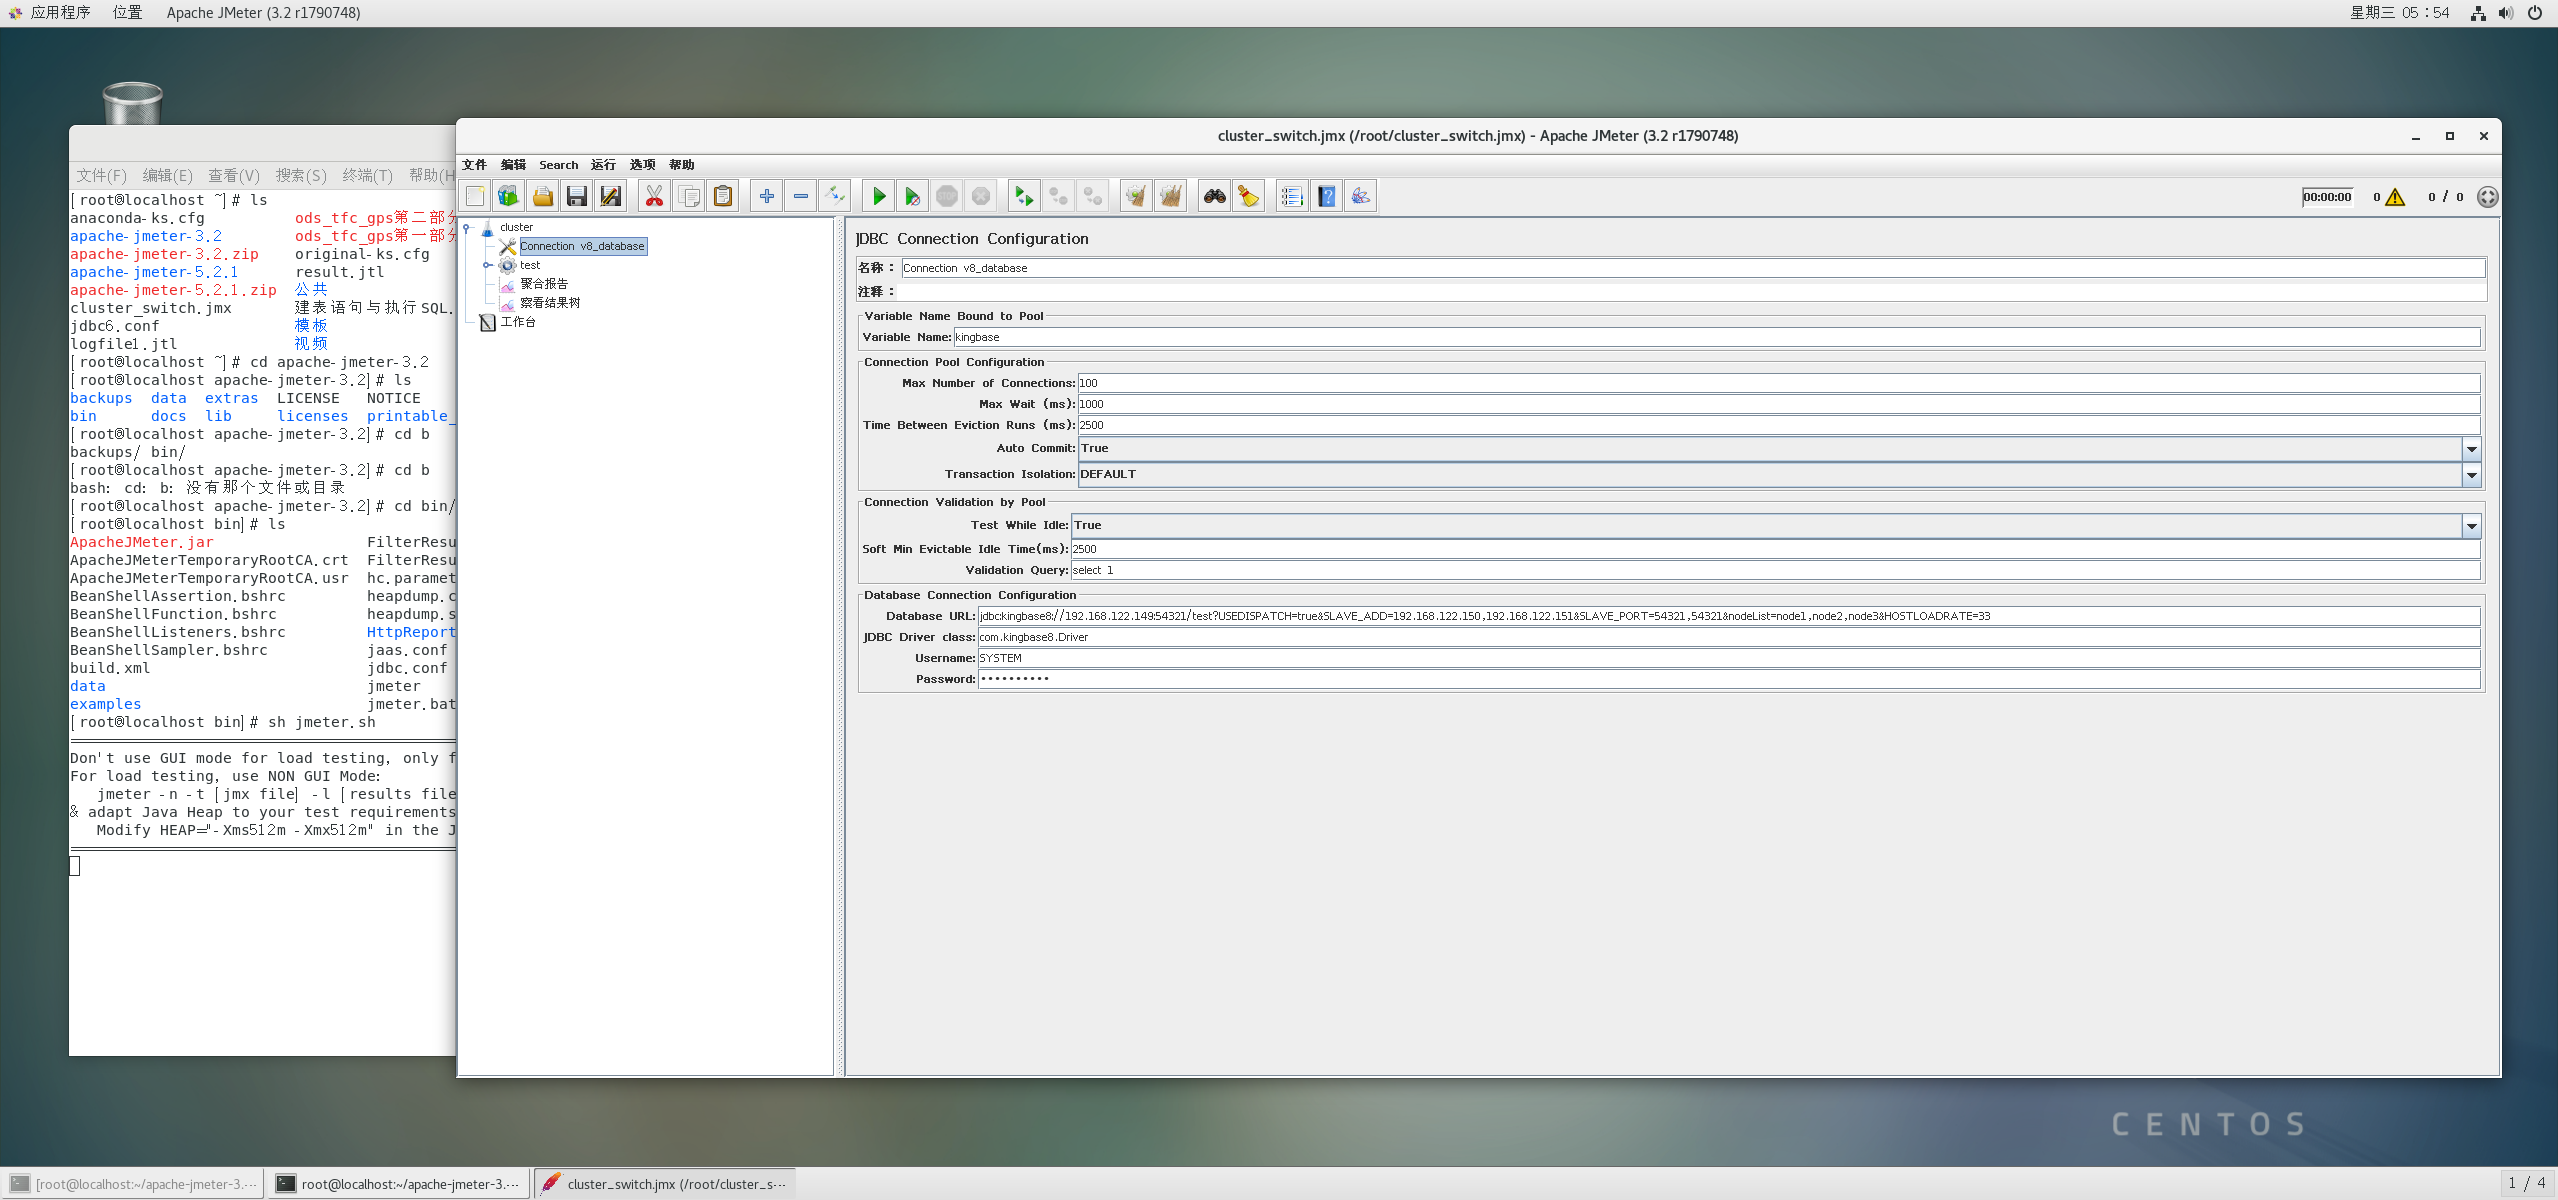
Task: Select the 察看结果树 tree element
Action: pos(549,303)
